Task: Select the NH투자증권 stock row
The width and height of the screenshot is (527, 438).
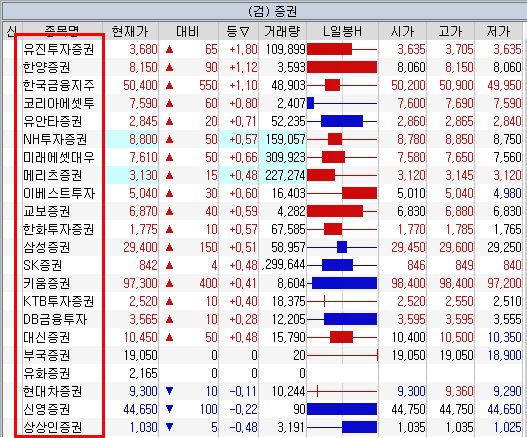Action: point(263,139)
